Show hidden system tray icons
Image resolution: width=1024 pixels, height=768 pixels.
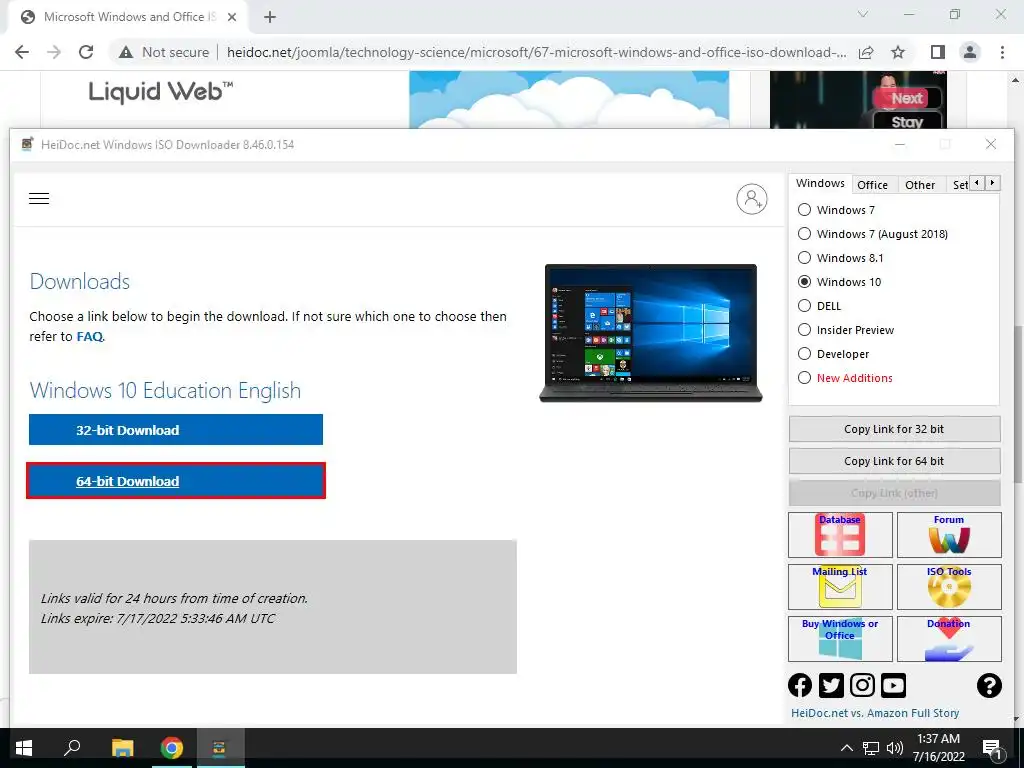(x=846, y=748)
